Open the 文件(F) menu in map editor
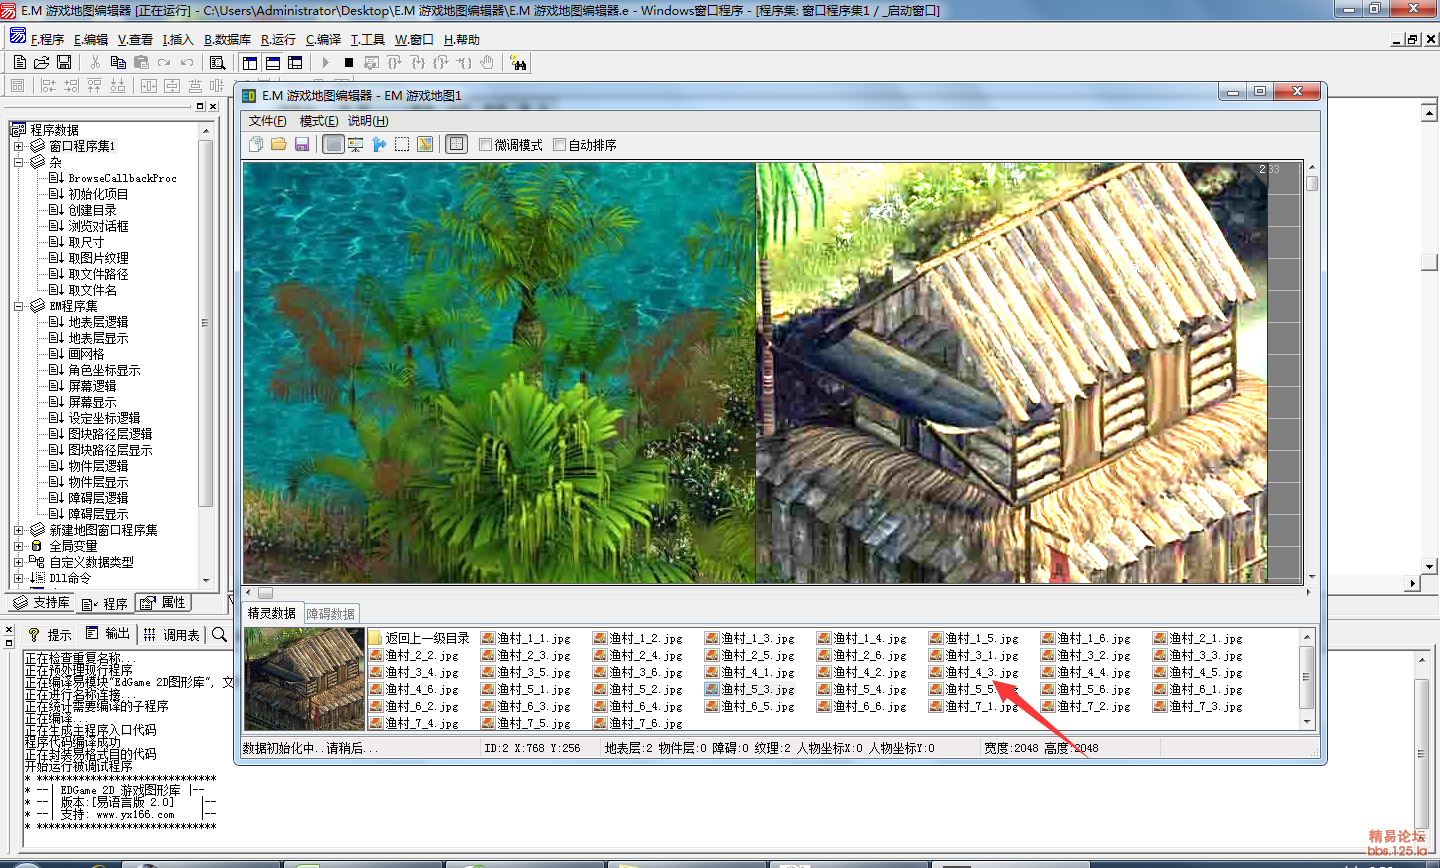1440x868 pixels. pos(268,121)
